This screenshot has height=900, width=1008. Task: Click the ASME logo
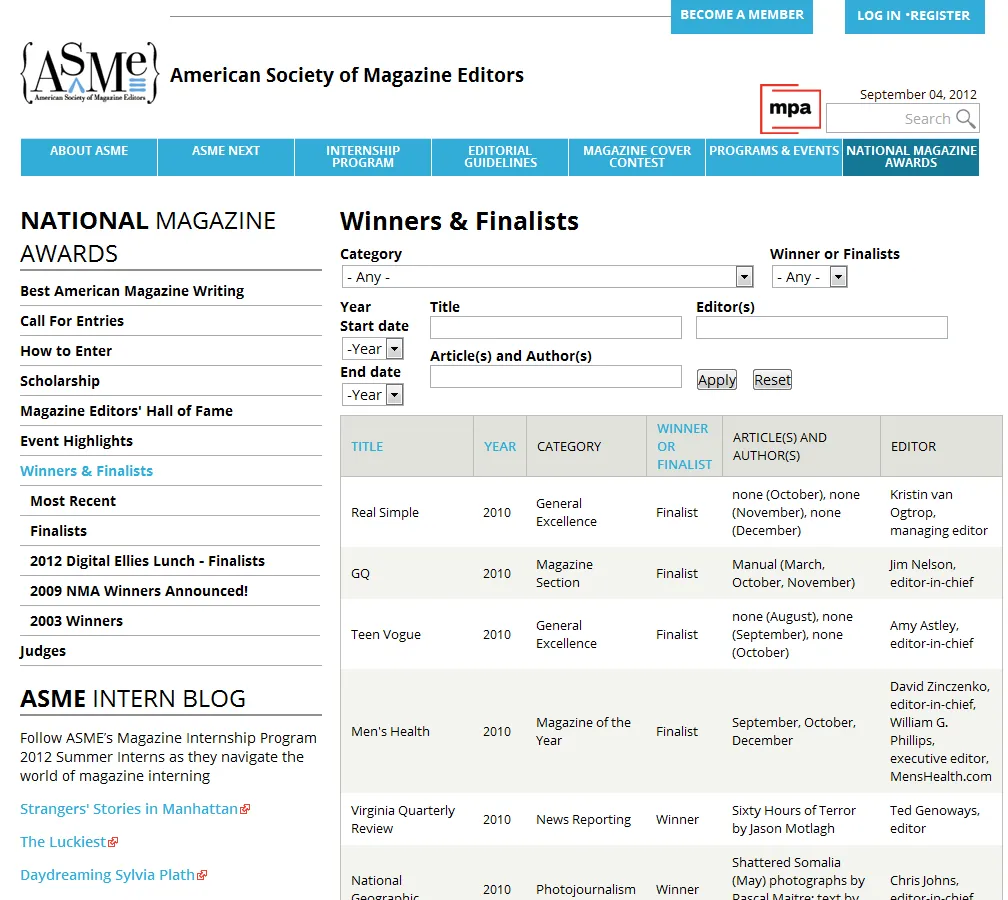89,73
